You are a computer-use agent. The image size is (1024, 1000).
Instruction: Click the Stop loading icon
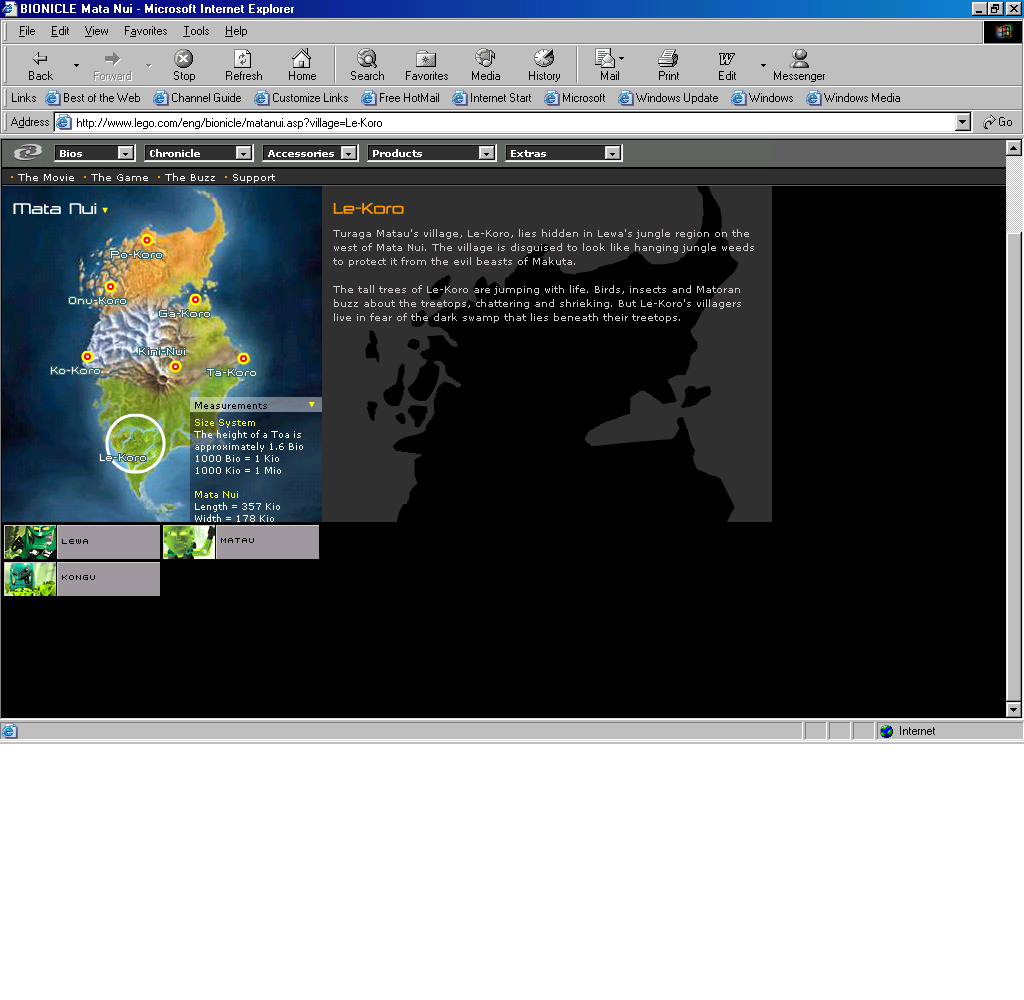coord(184,59)
